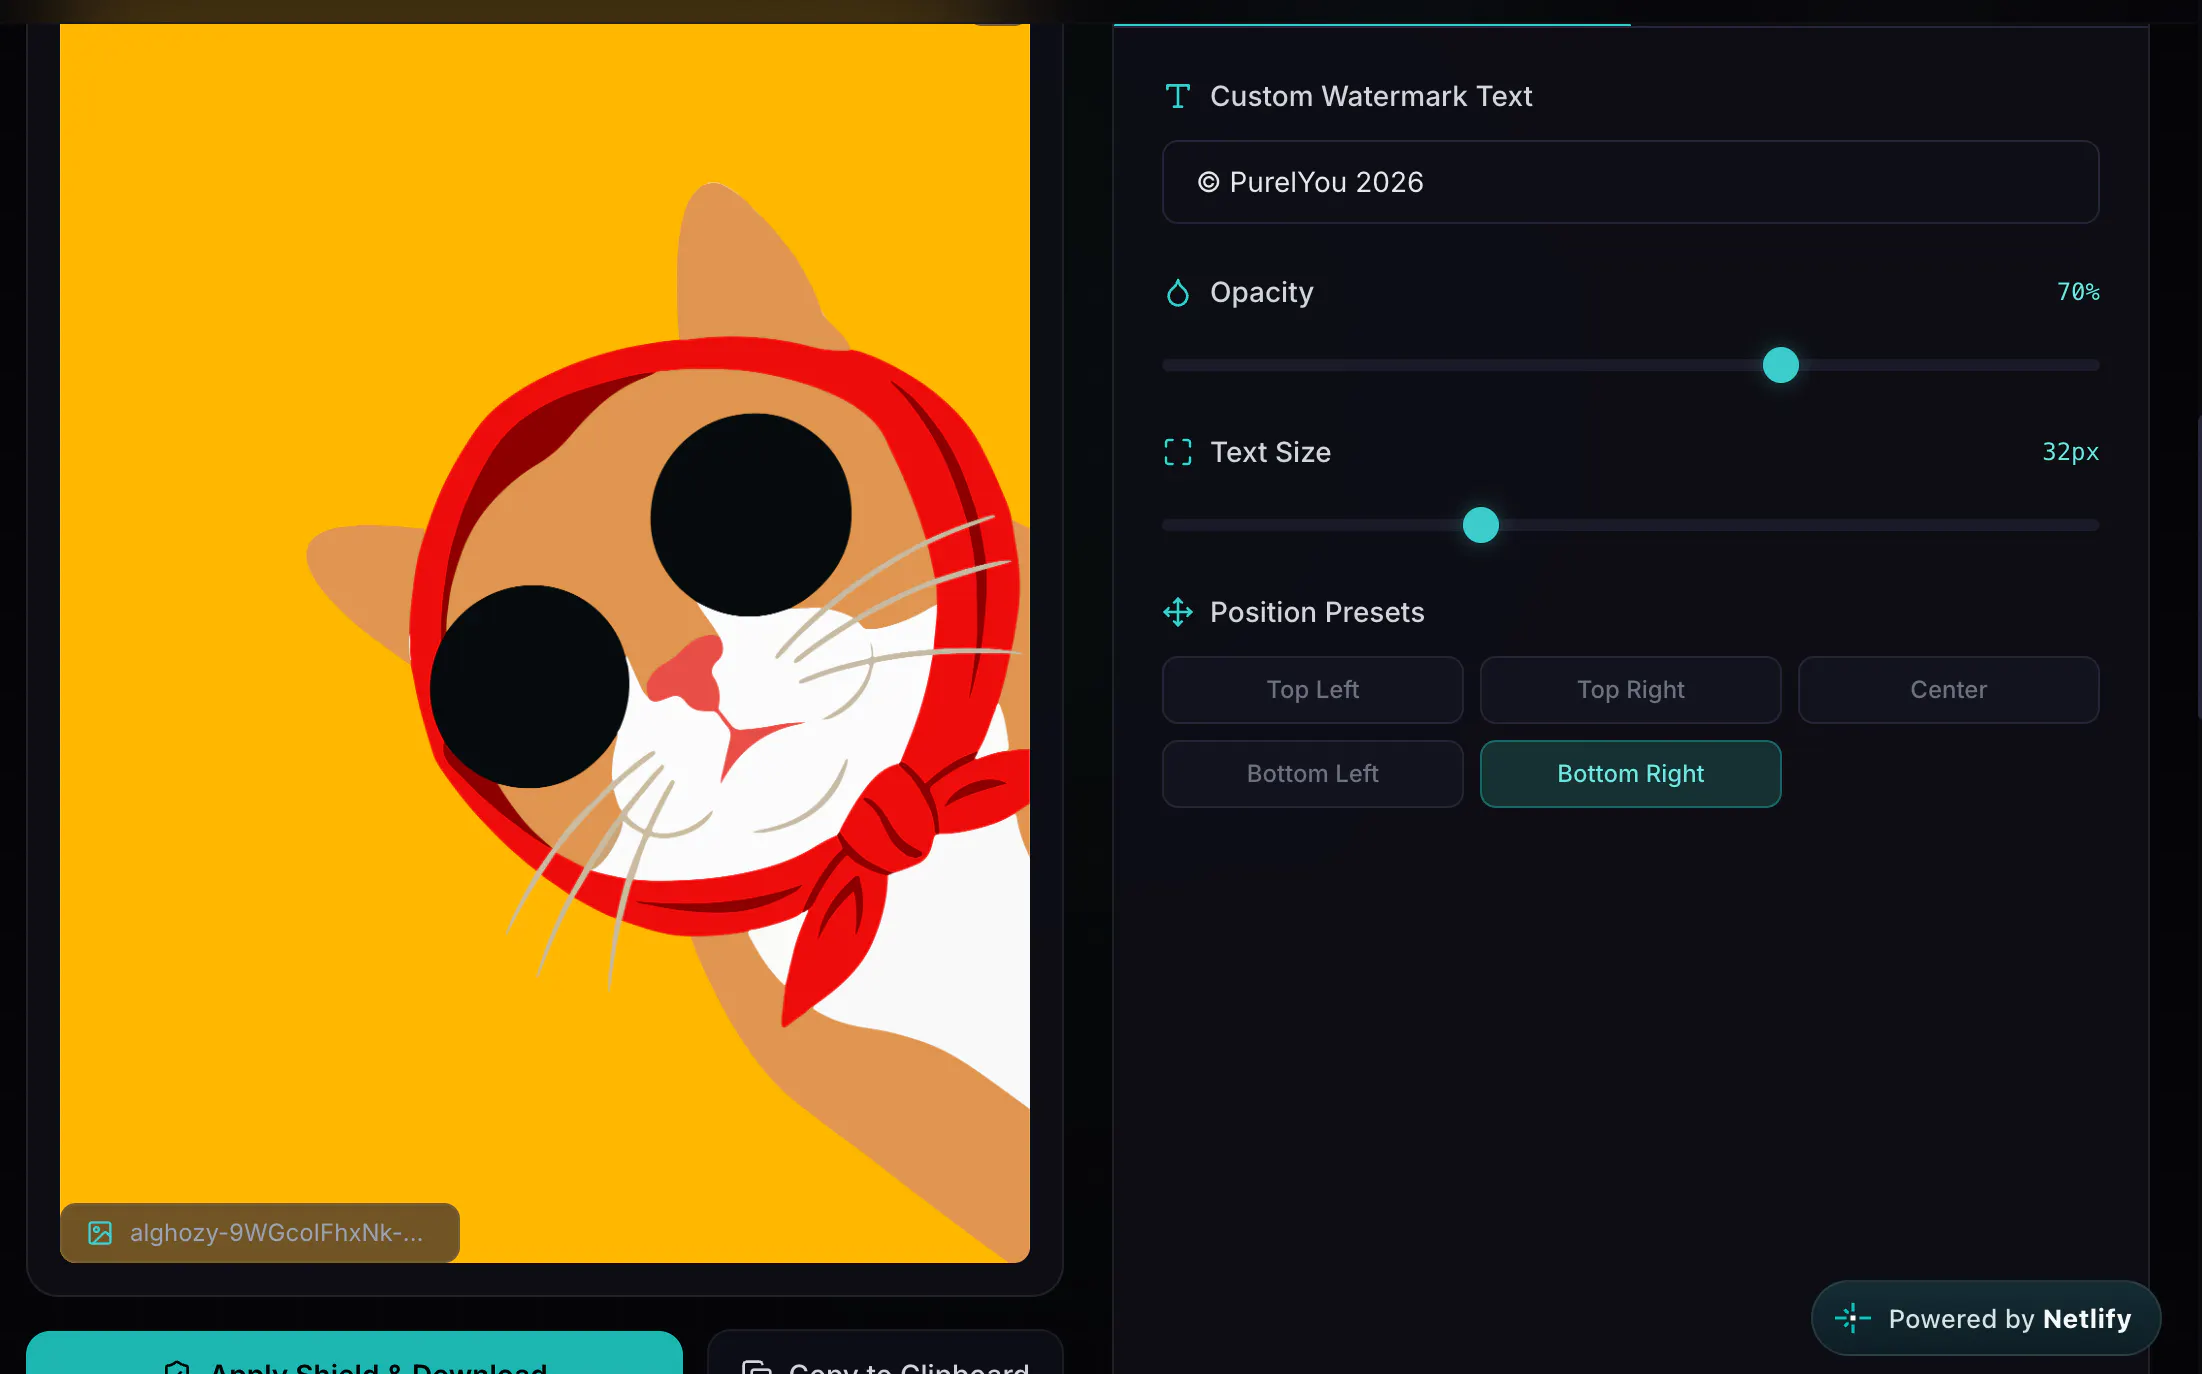The width and height of the screenshot is (2202, 1374).
Task: Click the Text Size slider handle
Action: (x=1480, y=525)
